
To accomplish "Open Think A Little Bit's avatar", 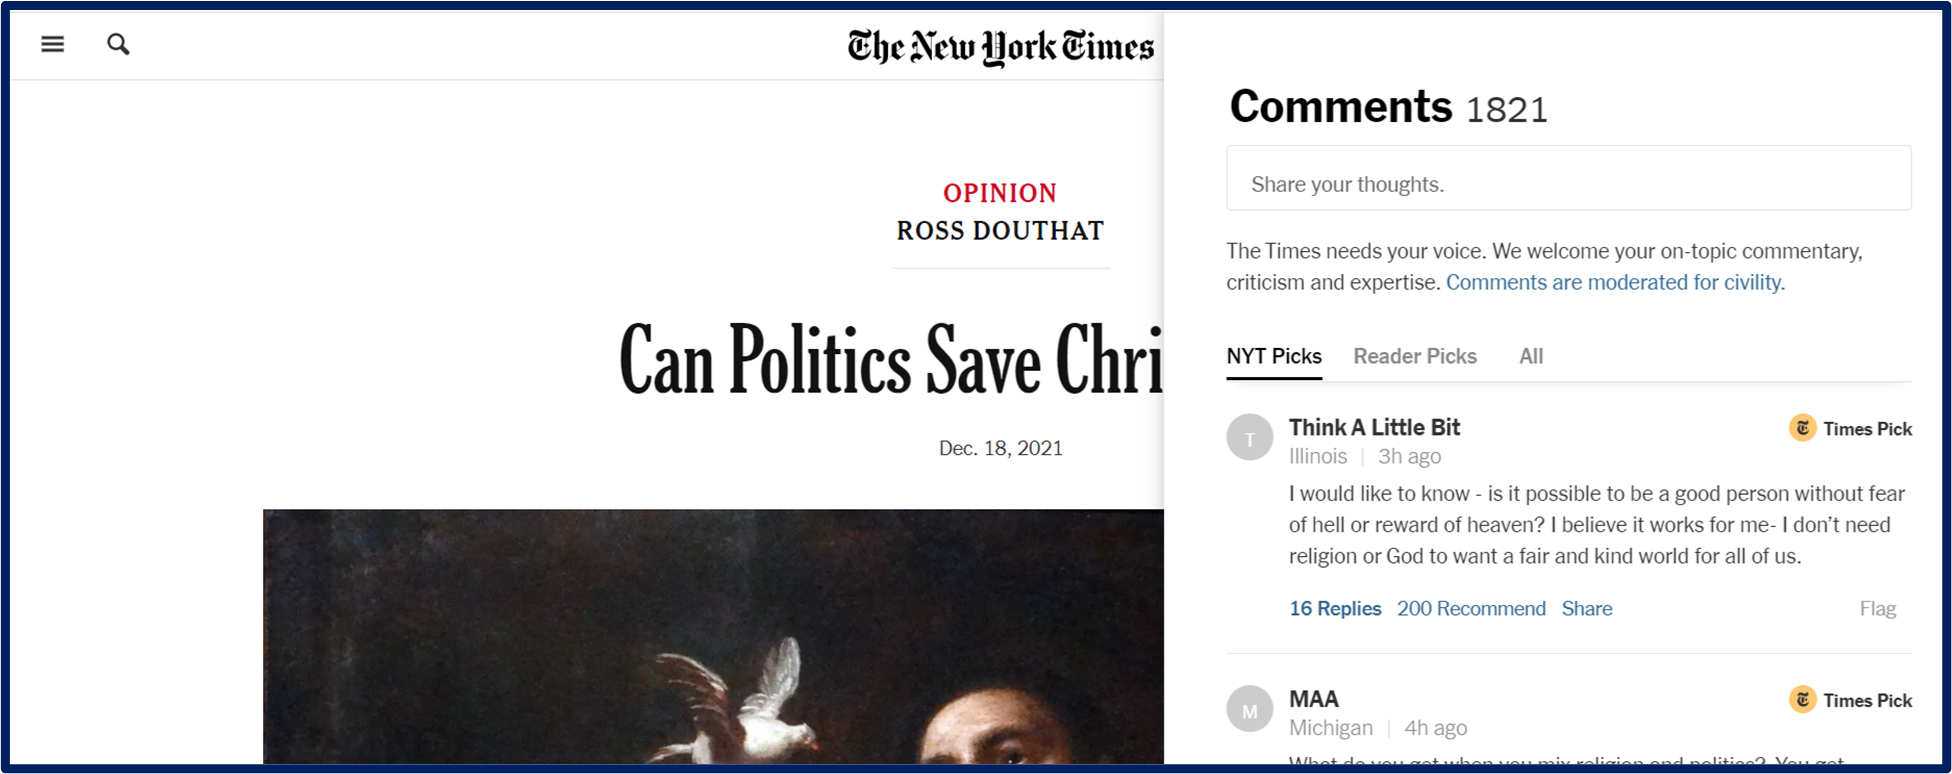I will tap(1250, 437).
